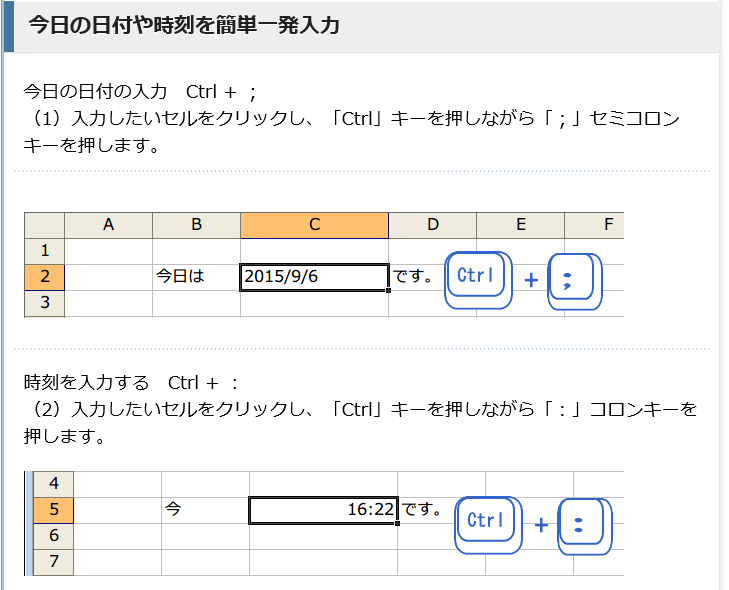Viewport: 729px width, 590px height.
Task: Click the blue plus sign beside colon key
Action: (541, 524)
